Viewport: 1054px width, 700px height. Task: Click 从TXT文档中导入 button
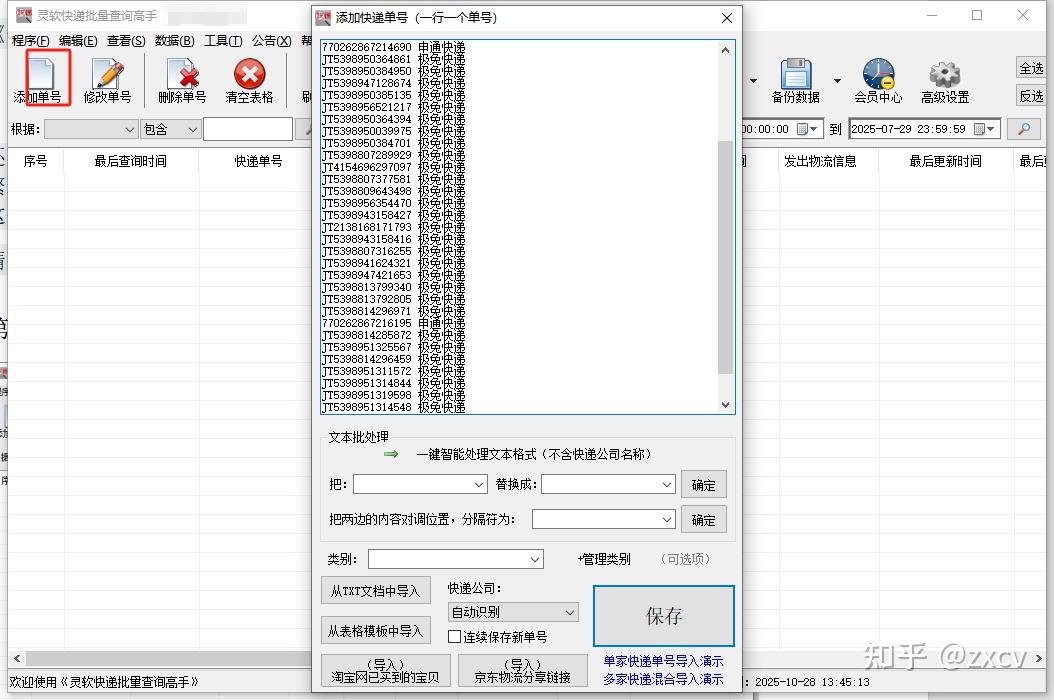tap(376, 590)
